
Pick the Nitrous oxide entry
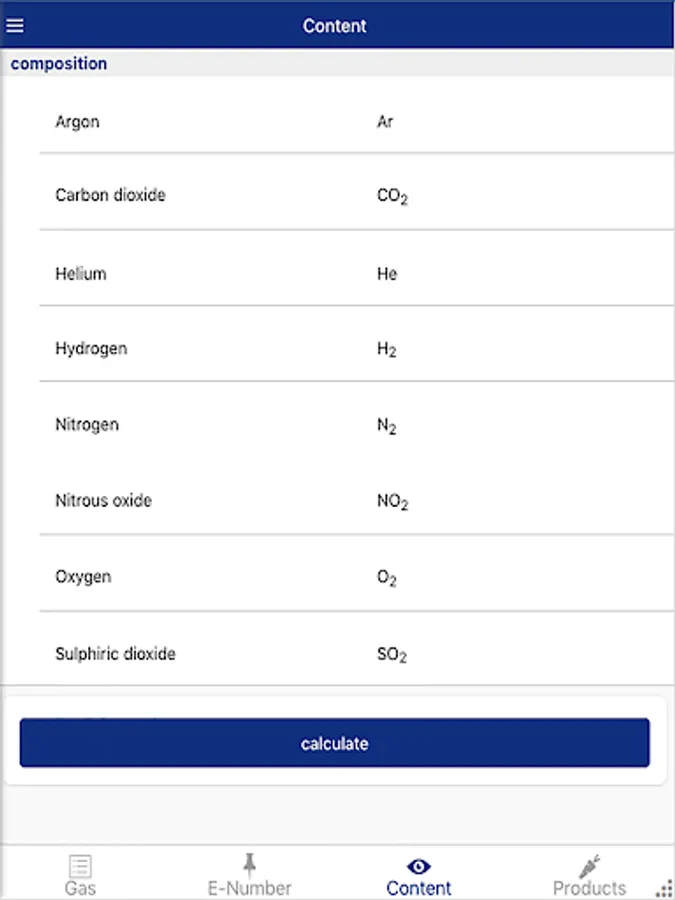pyautogui.click(x=338, y=500)
